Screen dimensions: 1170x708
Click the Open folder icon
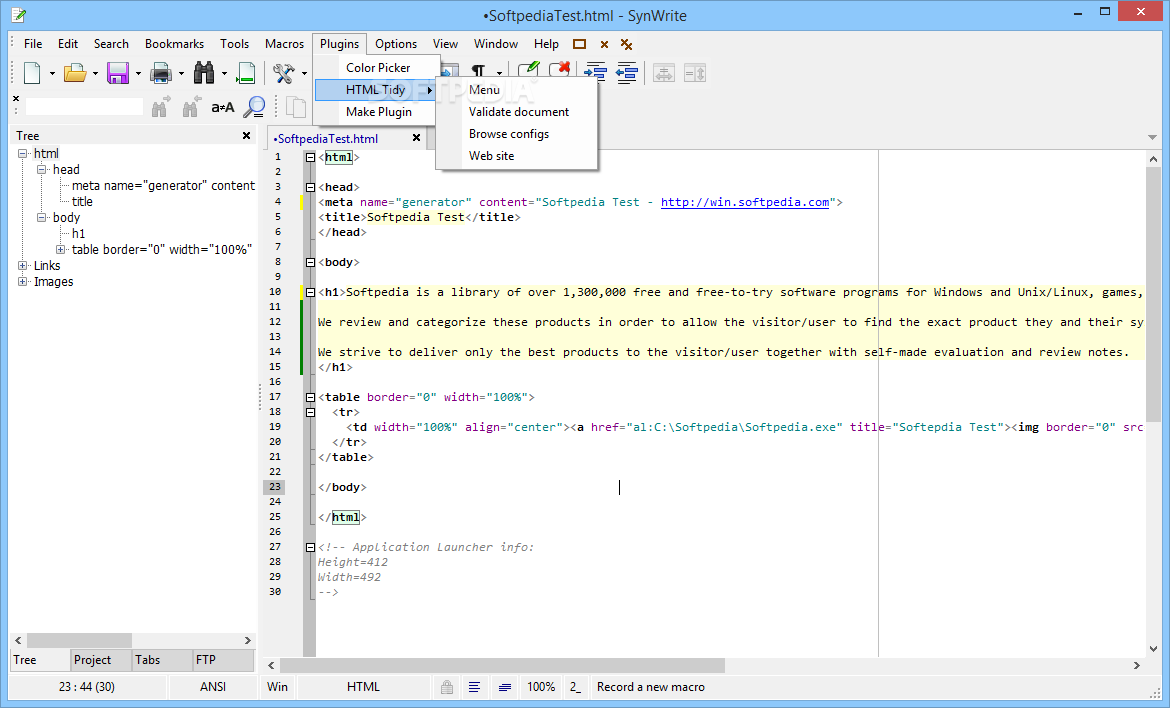pyautogui.click(x=75, y=73)
